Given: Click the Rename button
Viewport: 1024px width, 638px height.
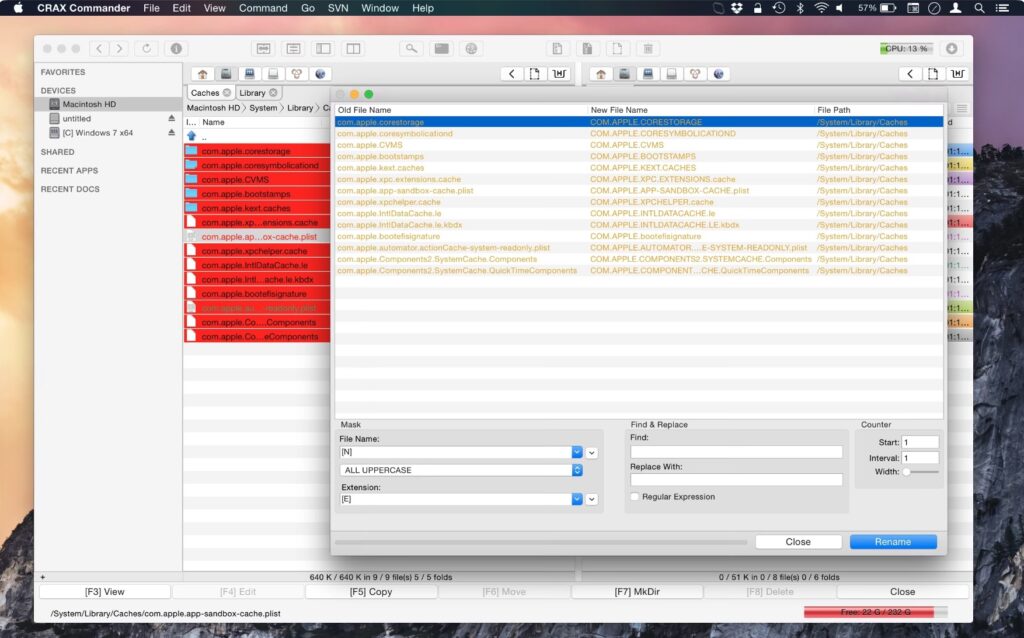Looking at the screenshot, I should [x=893, y=541].
